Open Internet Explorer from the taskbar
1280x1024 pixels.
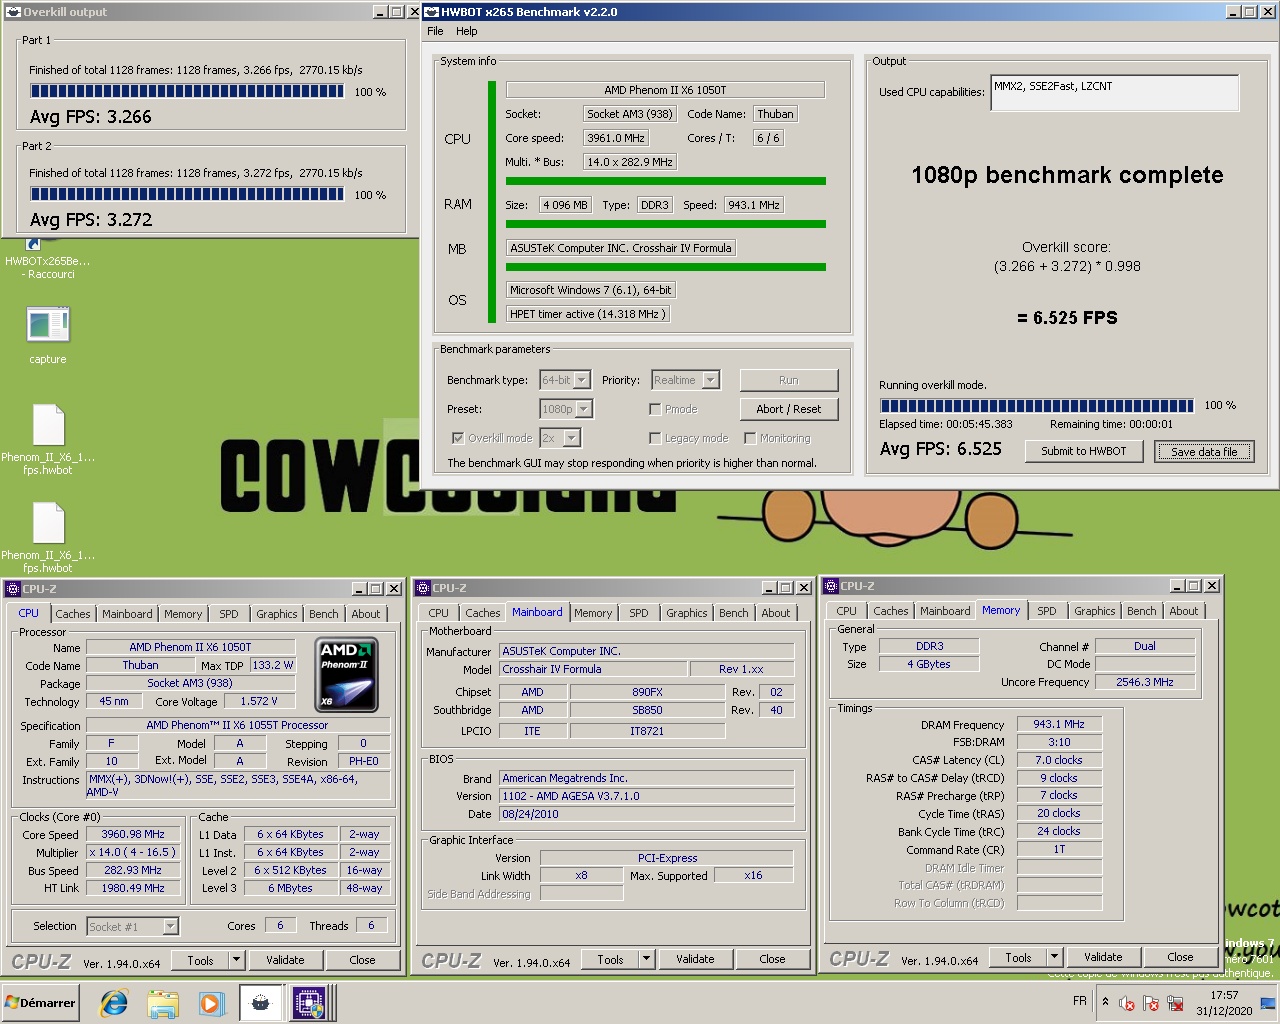pyautogui.click(x=113, y=1003)
